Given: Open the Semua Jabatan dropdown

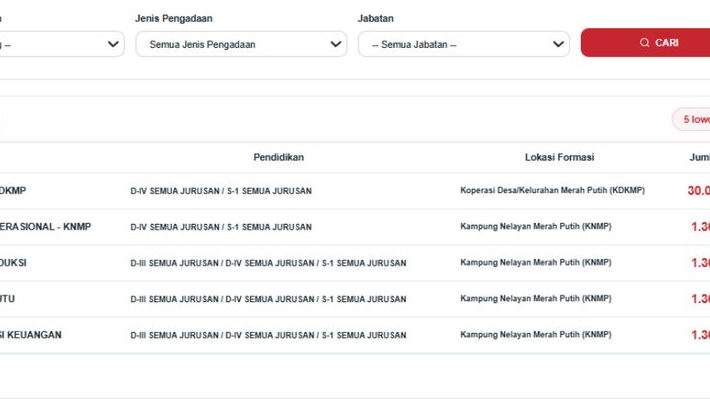Looking at the screenshot, I should point(464,44).
